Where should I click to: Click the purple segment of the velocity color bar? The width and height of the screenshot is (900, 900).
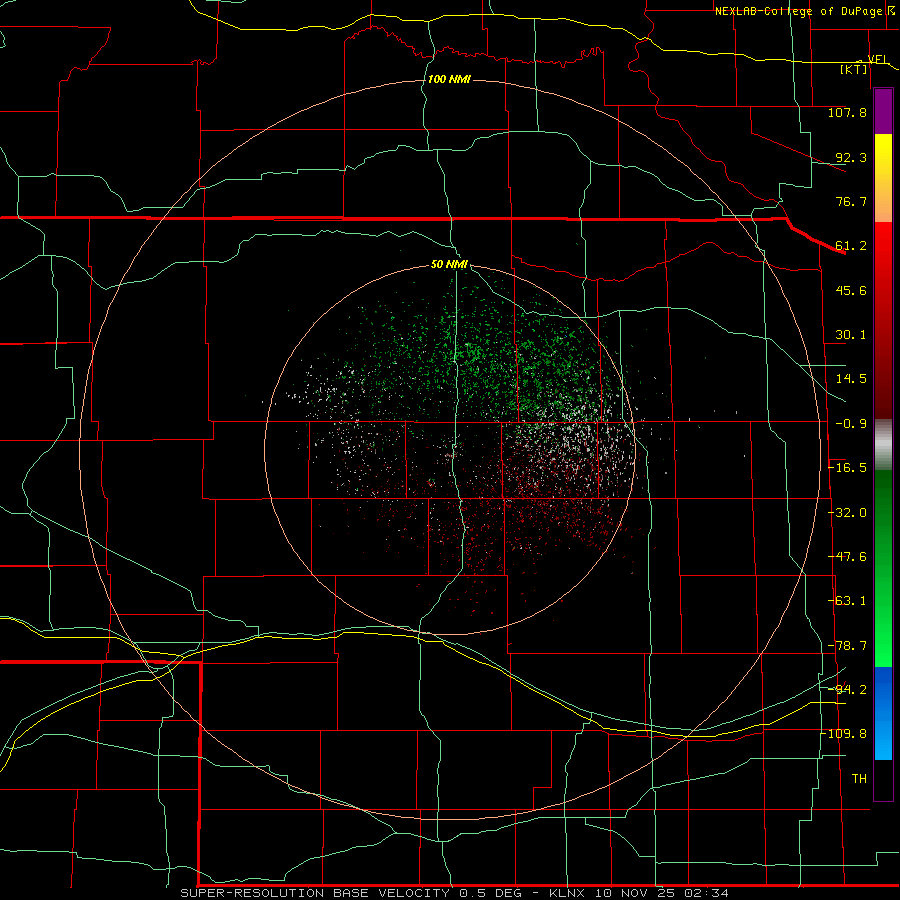point(883,112)
